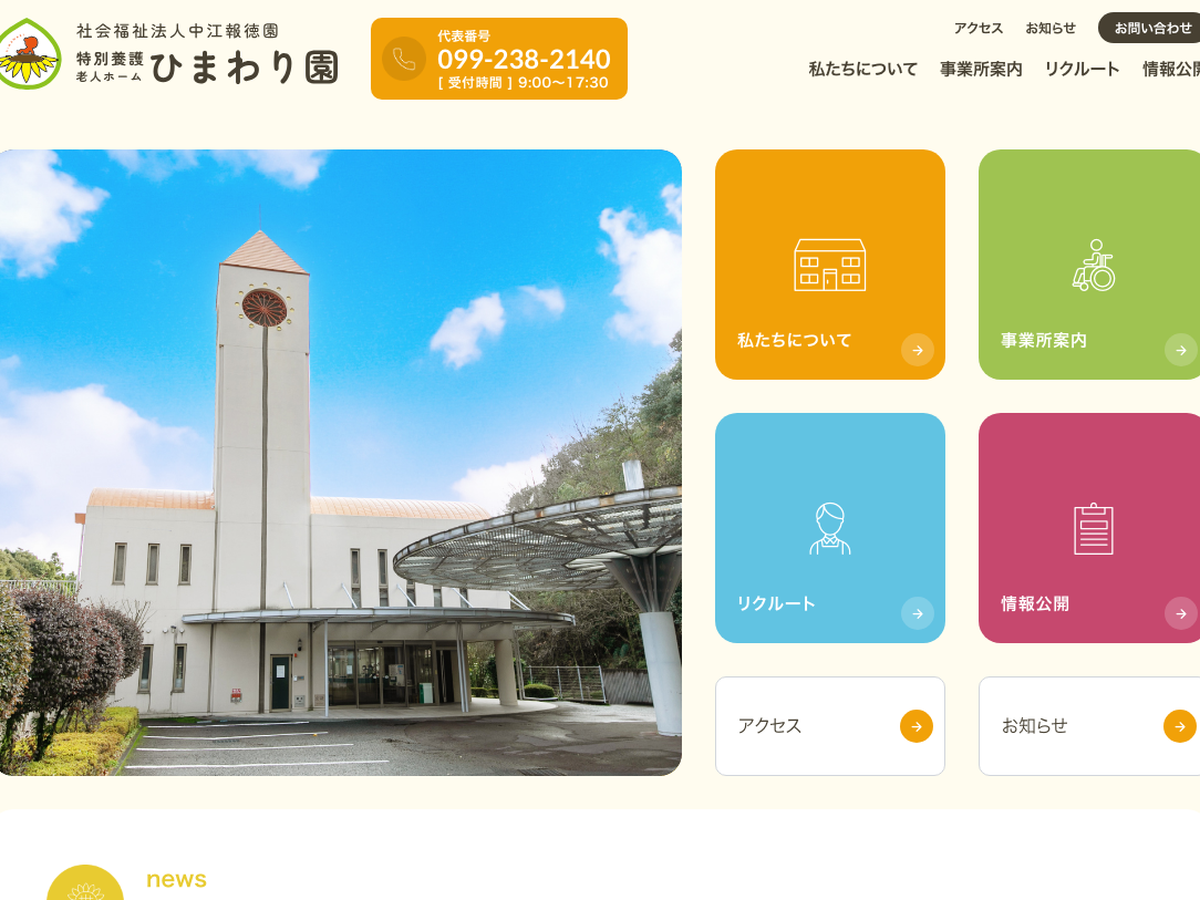Click the phone icon beside 099-238-2140

tap(404, 59)
